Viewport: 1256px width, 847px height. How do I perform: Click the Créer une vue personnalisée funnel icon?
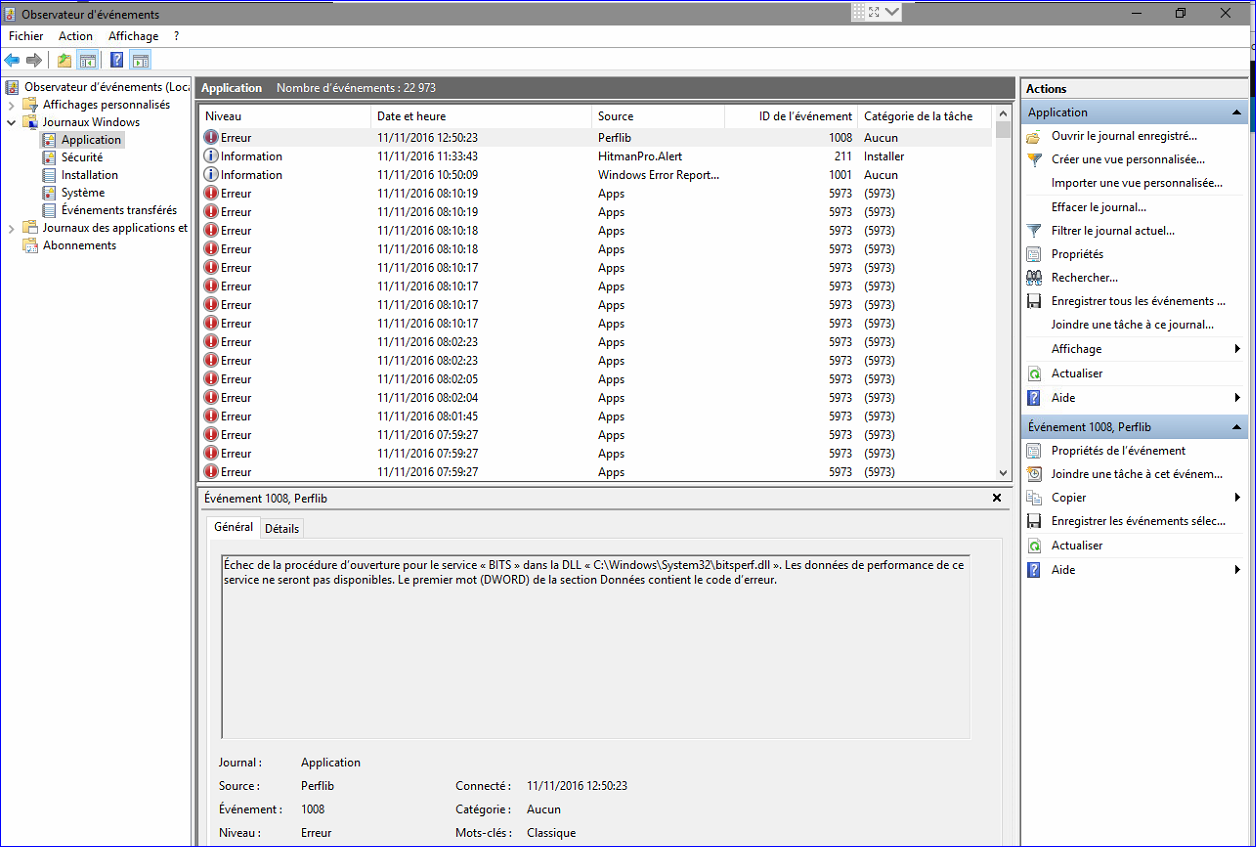1034,160
